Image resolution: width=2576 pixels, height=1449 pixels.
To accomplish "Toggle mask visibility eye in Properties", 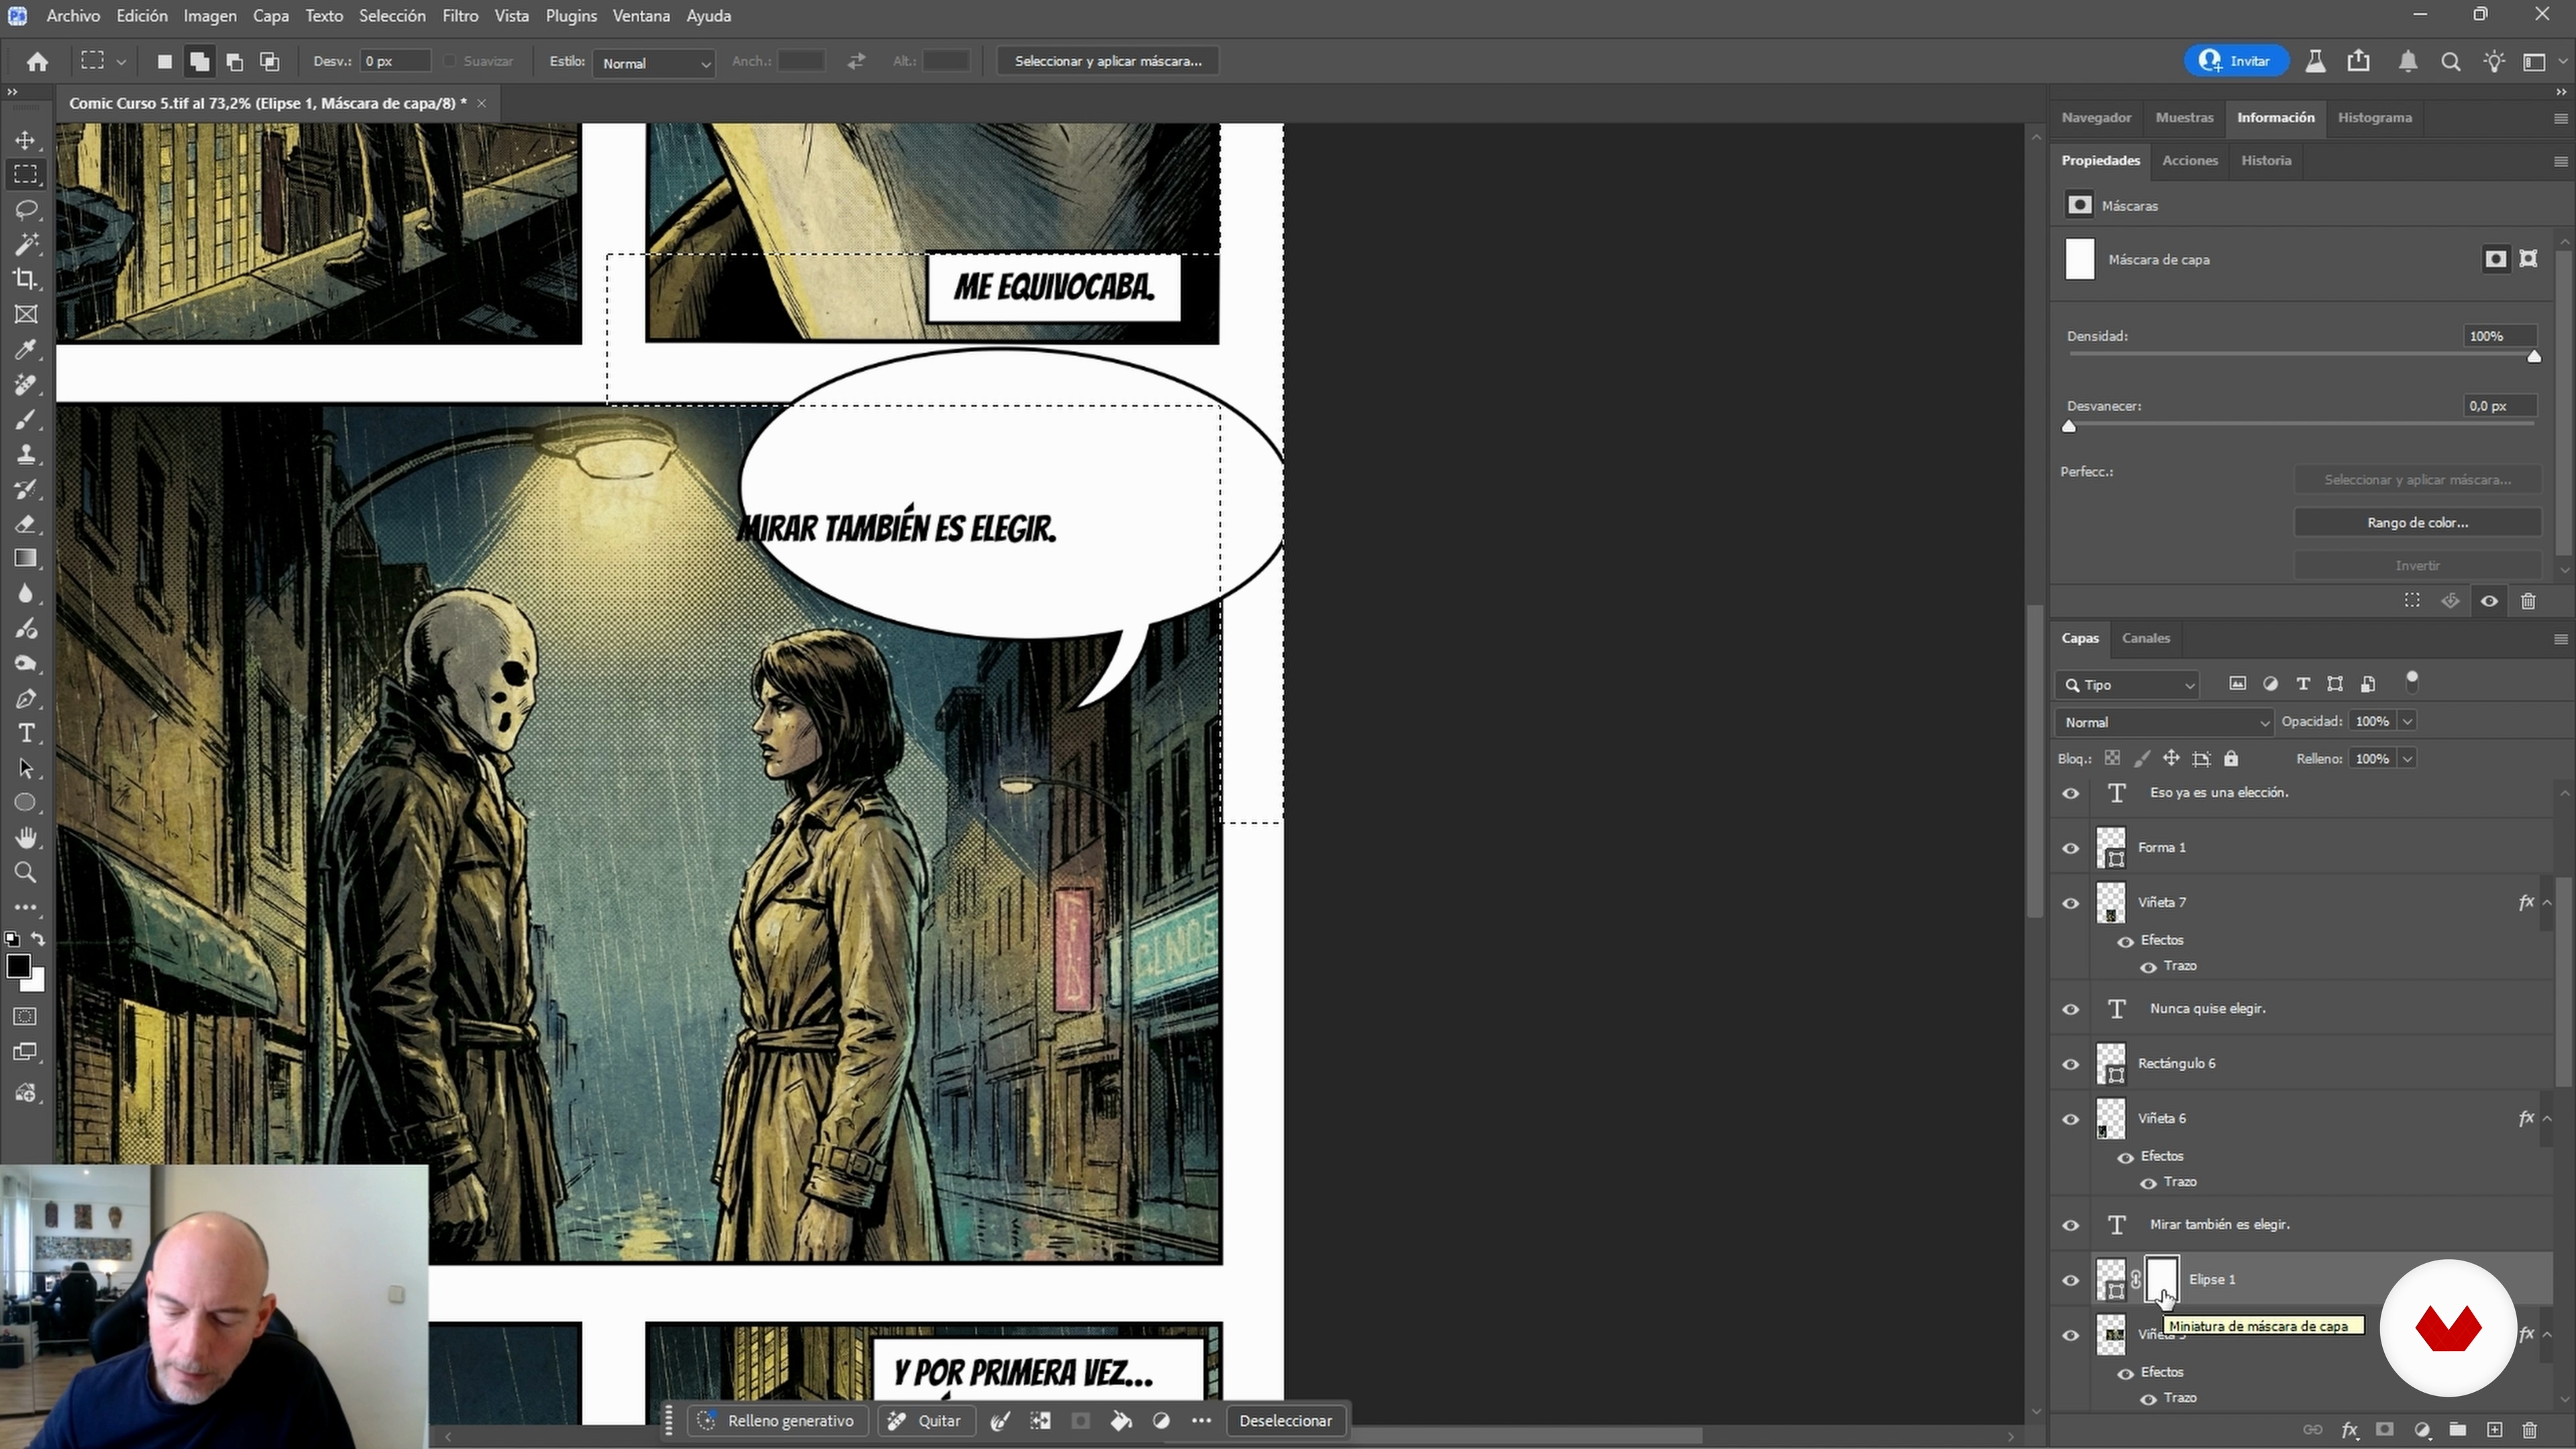I will tap(2489, 601).
